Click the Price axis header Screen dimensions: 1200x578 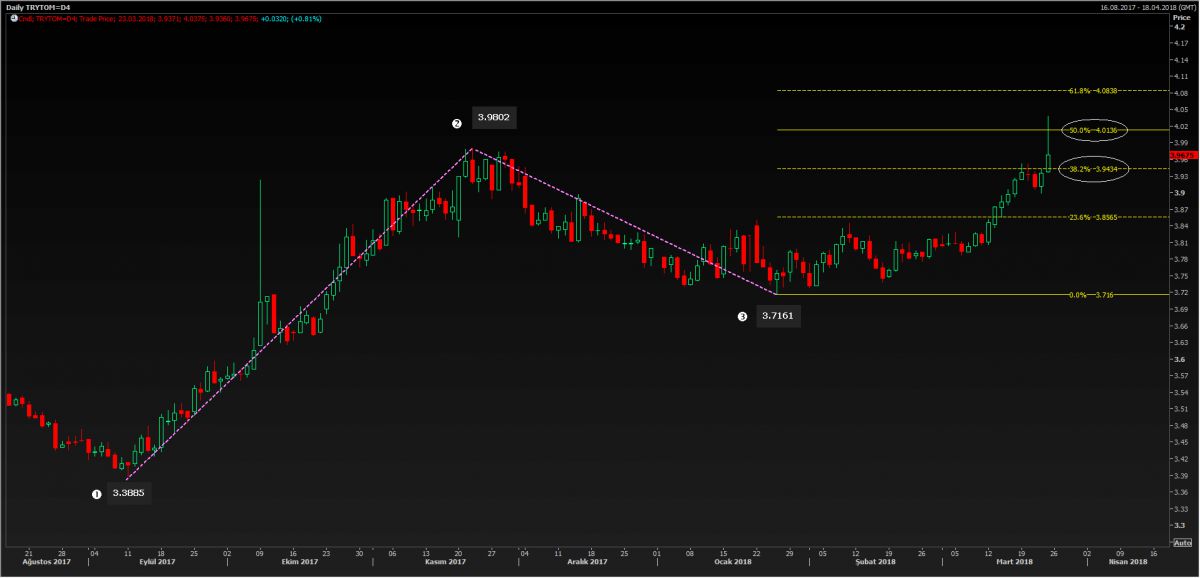coord(1182,18)
